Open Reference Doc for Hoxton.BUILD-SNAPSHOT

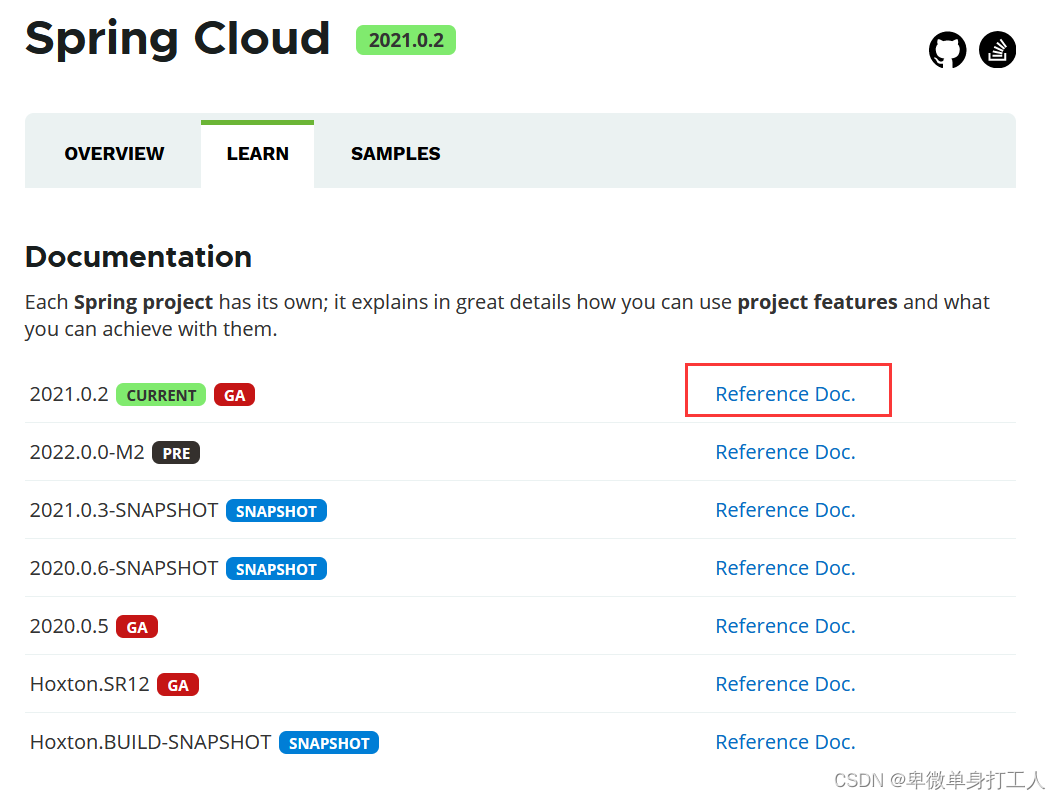(x=785, y=741)
